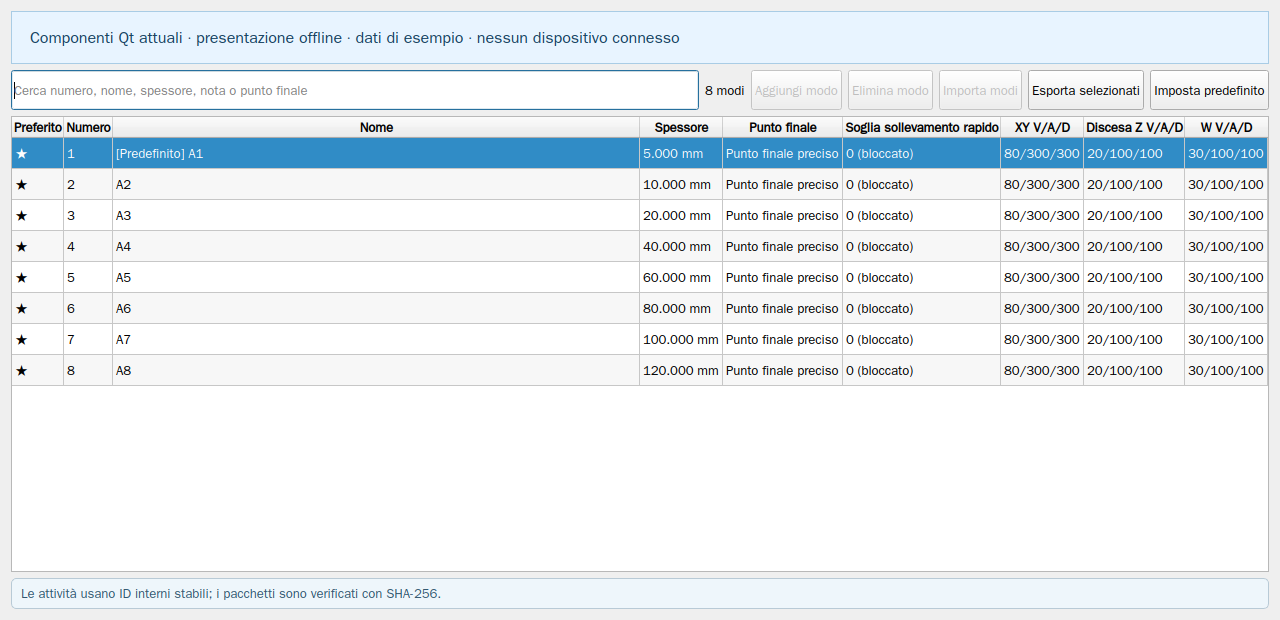
Task: Click the favorite star in row A1
Action: [22, 154]
